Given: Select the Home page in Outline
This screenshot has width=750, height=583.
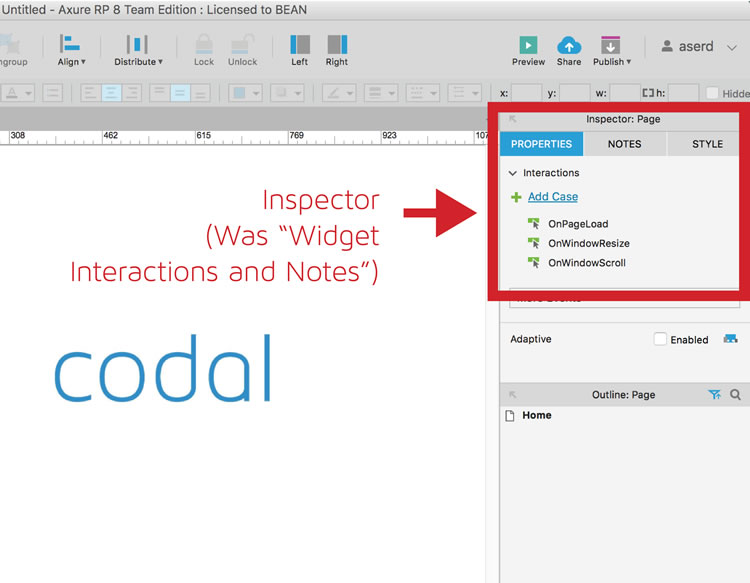Looking at the screenshot, I should coord(537,415).
